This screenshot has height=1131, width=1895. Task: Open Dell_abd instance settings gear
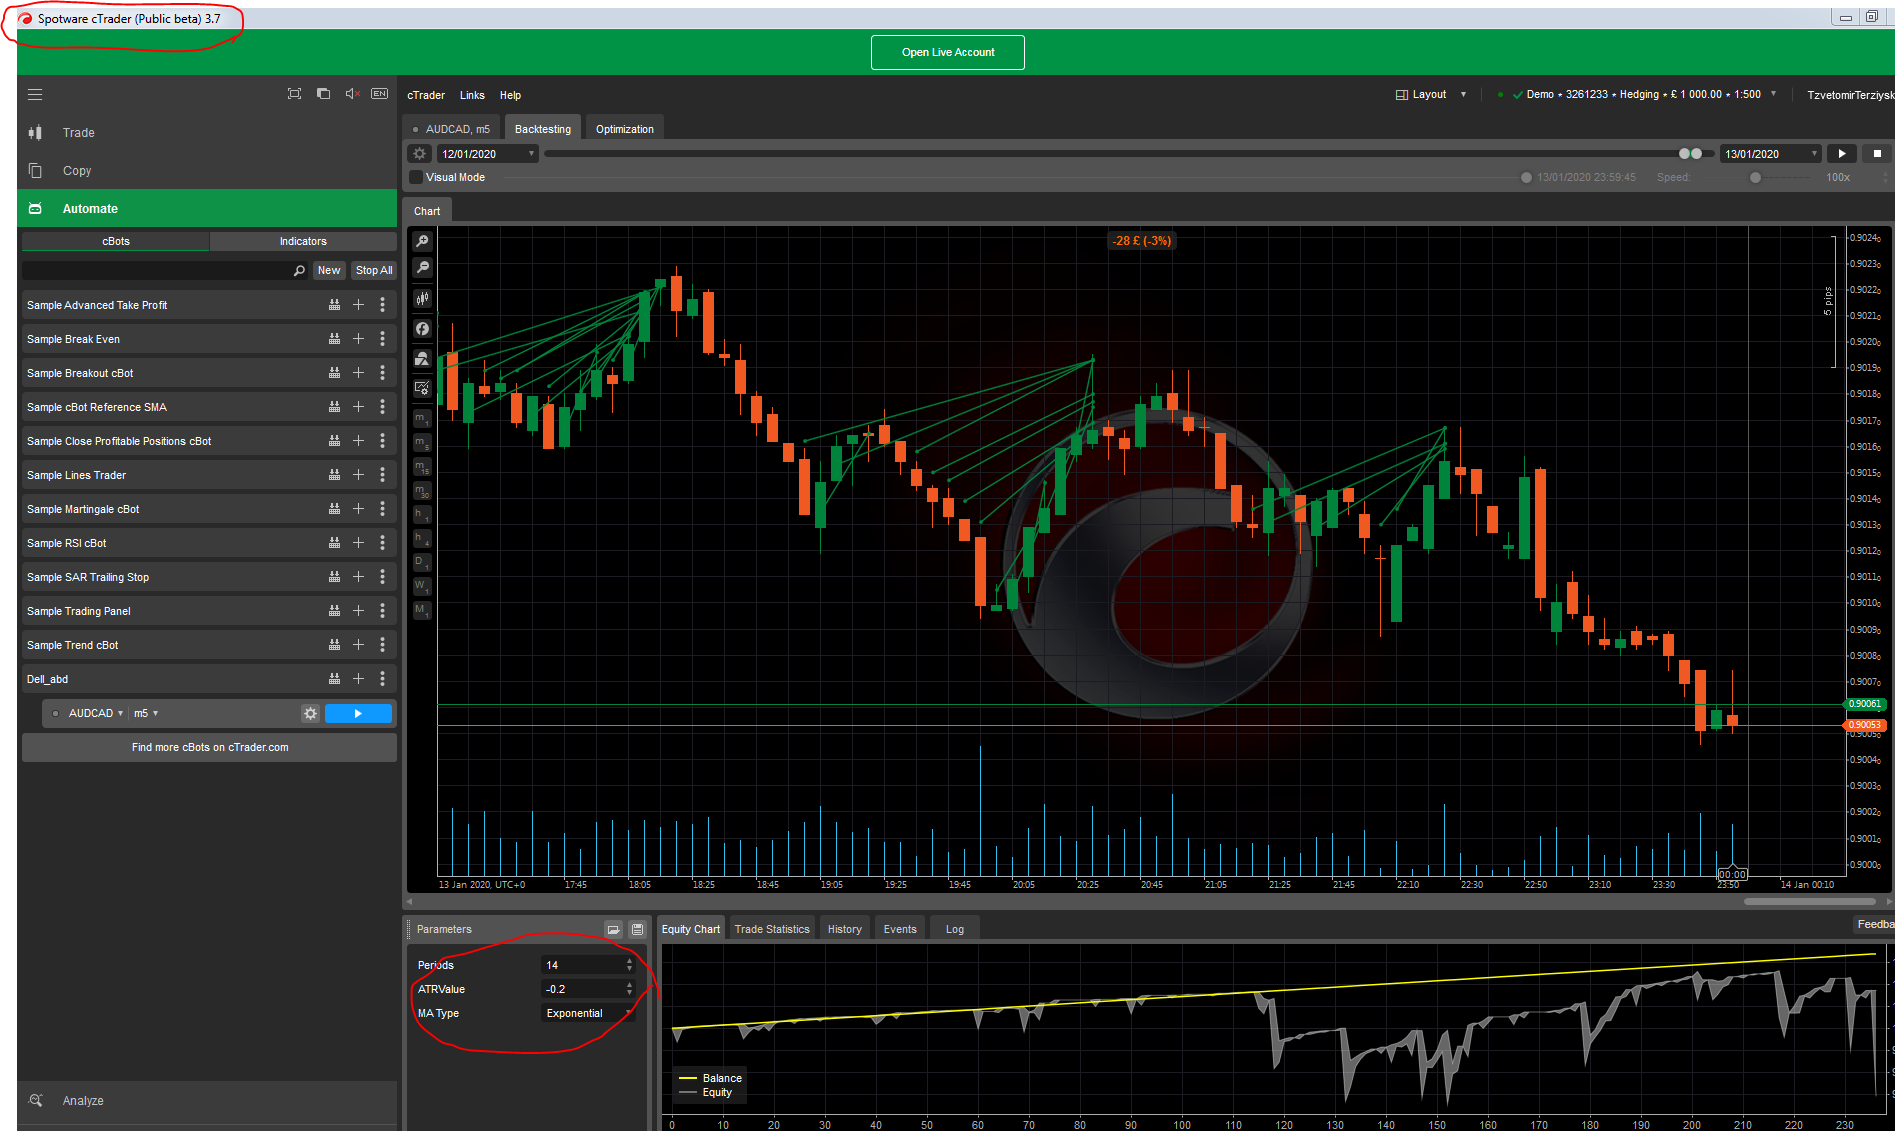[x=310, y=713]
